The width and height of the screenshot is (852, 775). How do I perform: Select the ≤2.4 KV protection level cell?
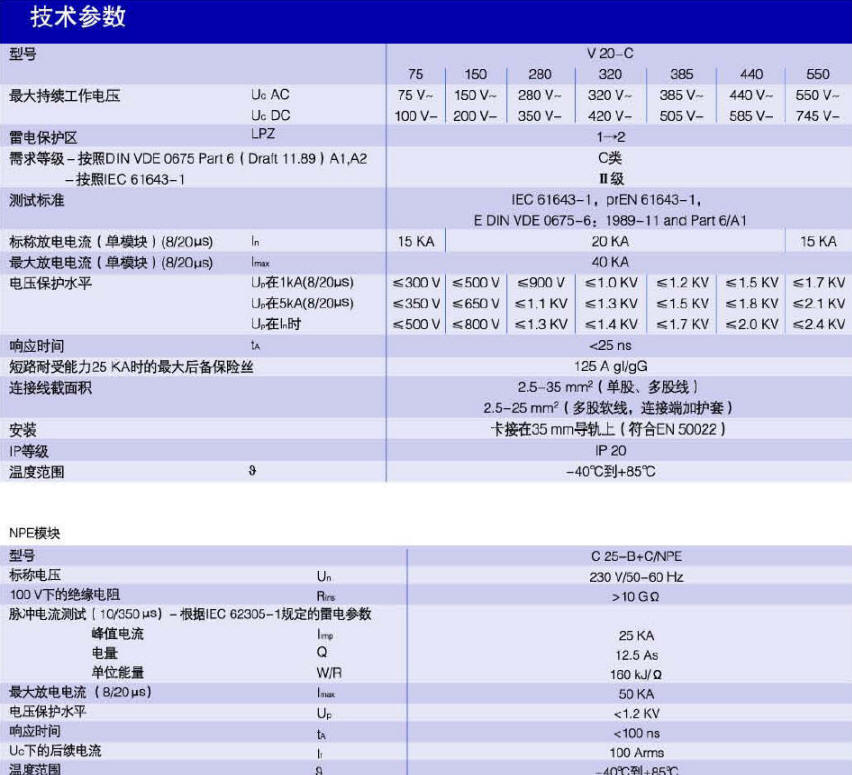click(x=818, y=324)
